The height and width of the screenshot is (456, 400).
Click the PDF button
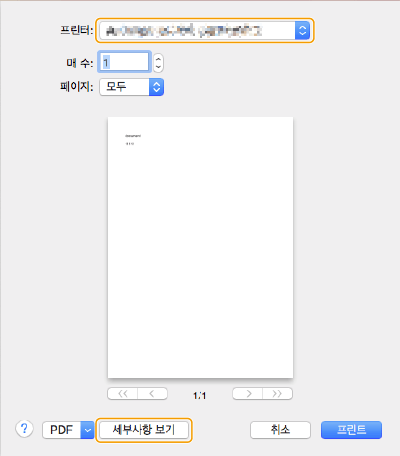pyautogui.click(x=62, y=430)
